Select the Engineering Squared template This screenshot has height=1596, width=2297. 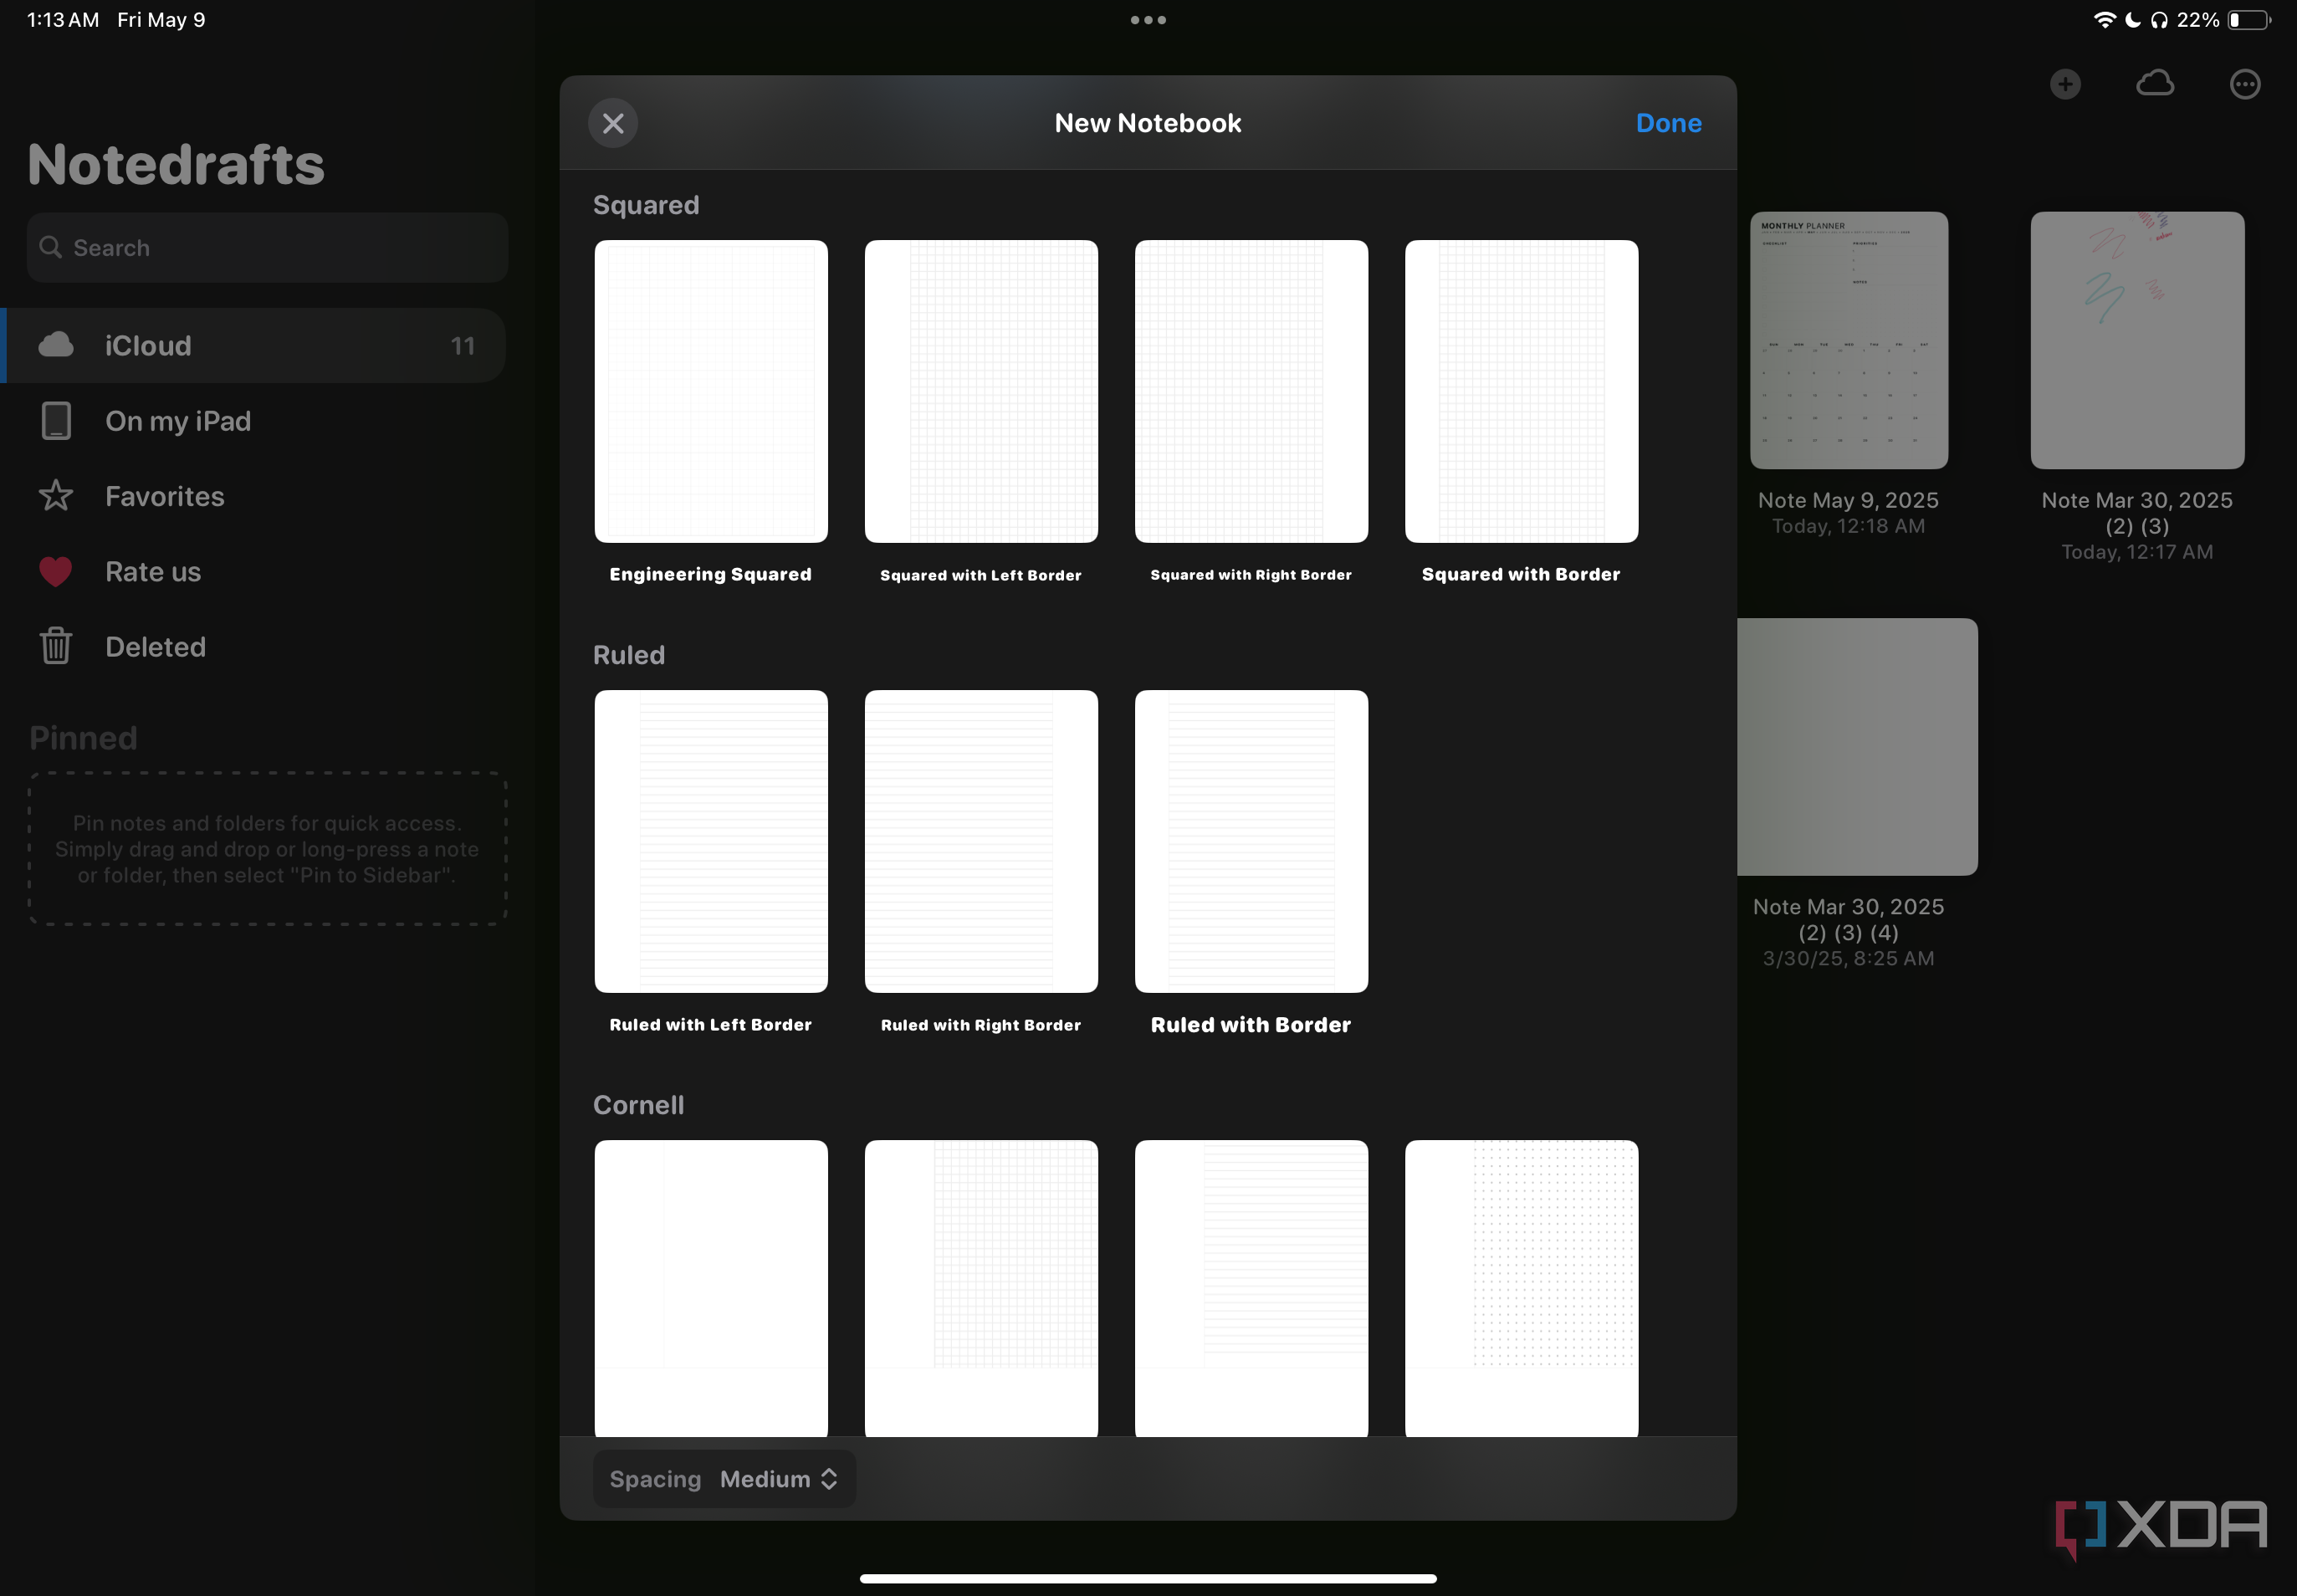point(710,392)
